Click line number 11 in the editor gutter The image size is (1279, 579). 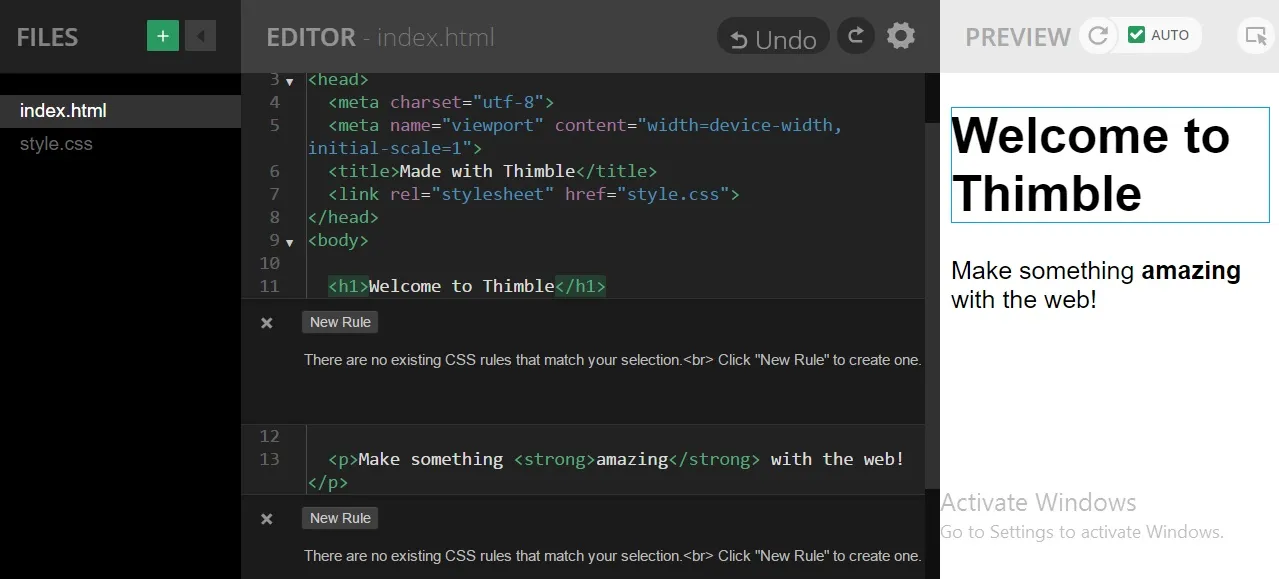tap(269, 286)
